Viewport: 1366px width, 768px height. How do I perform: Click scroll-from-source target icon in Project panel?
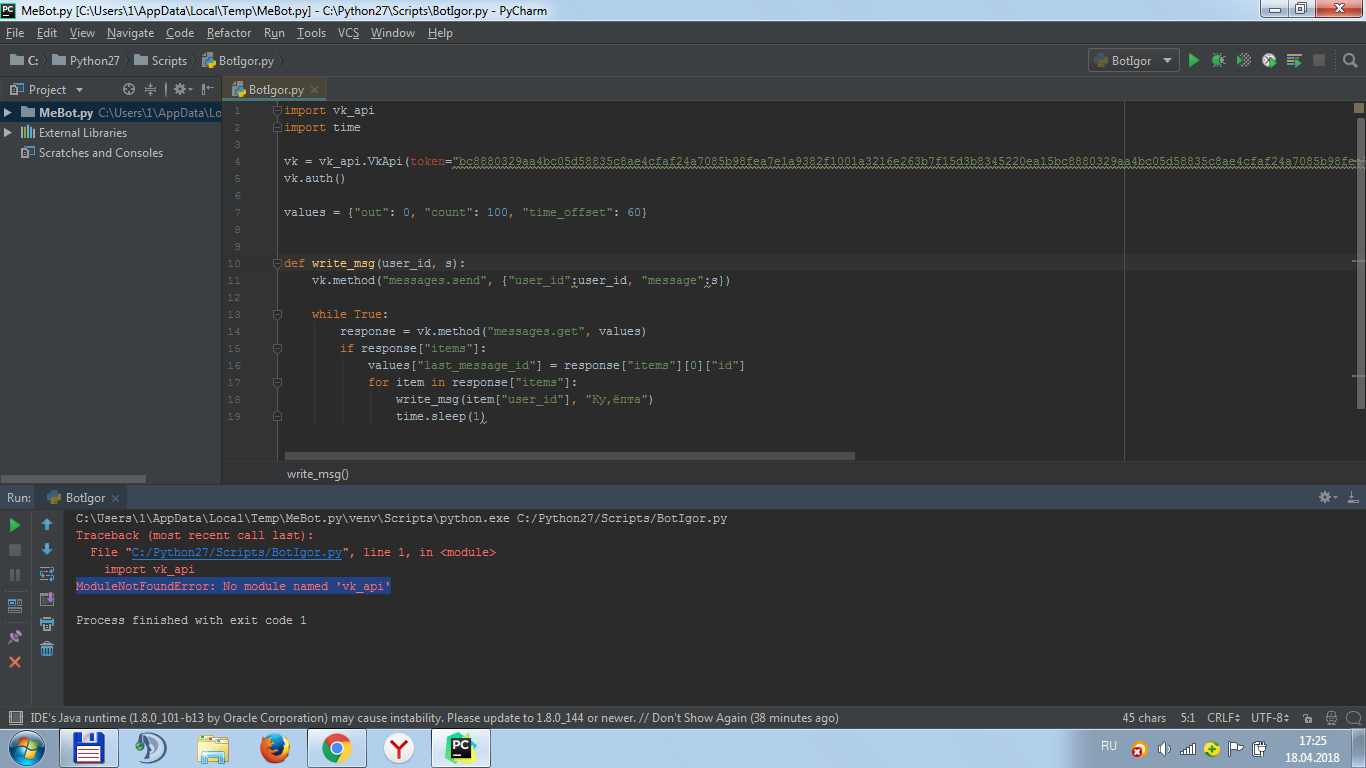(128, 89)
